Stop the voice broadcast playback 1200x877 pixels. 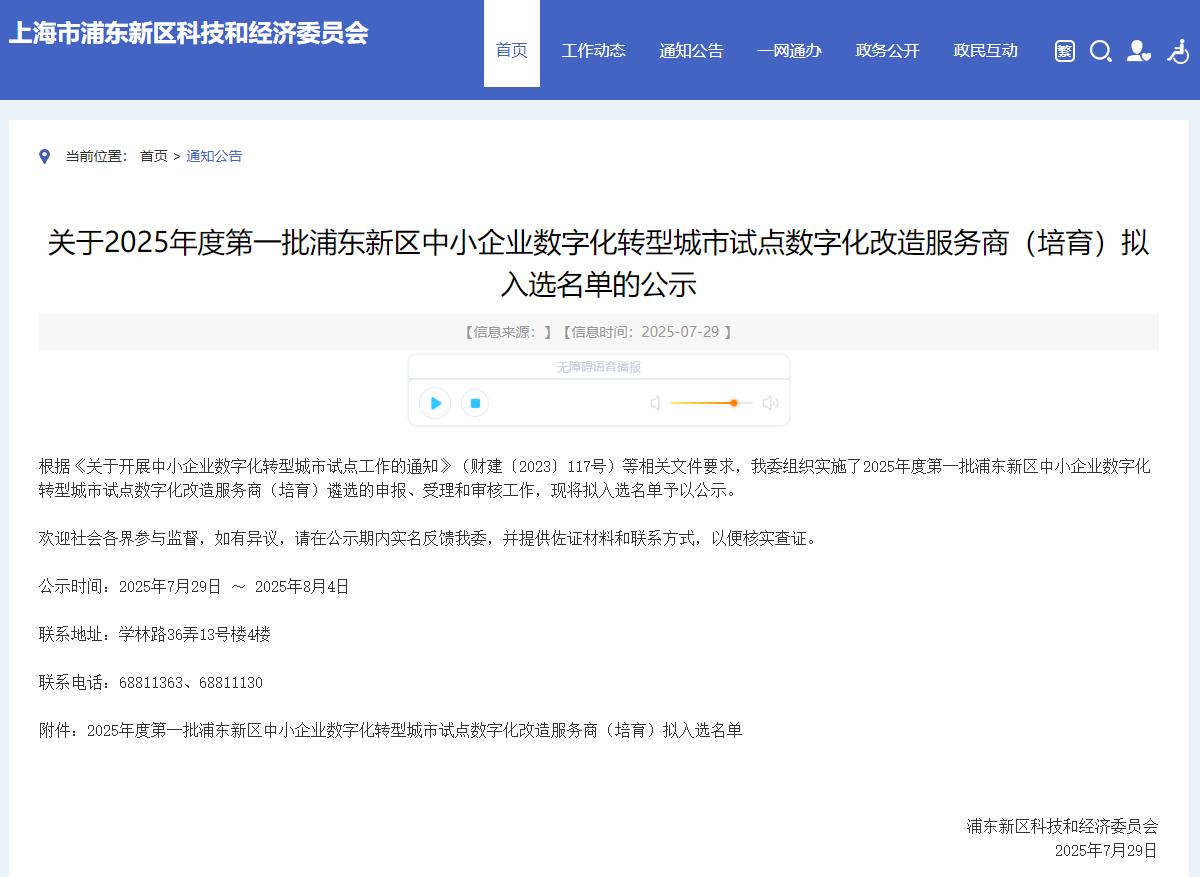(x=475, y=403)
